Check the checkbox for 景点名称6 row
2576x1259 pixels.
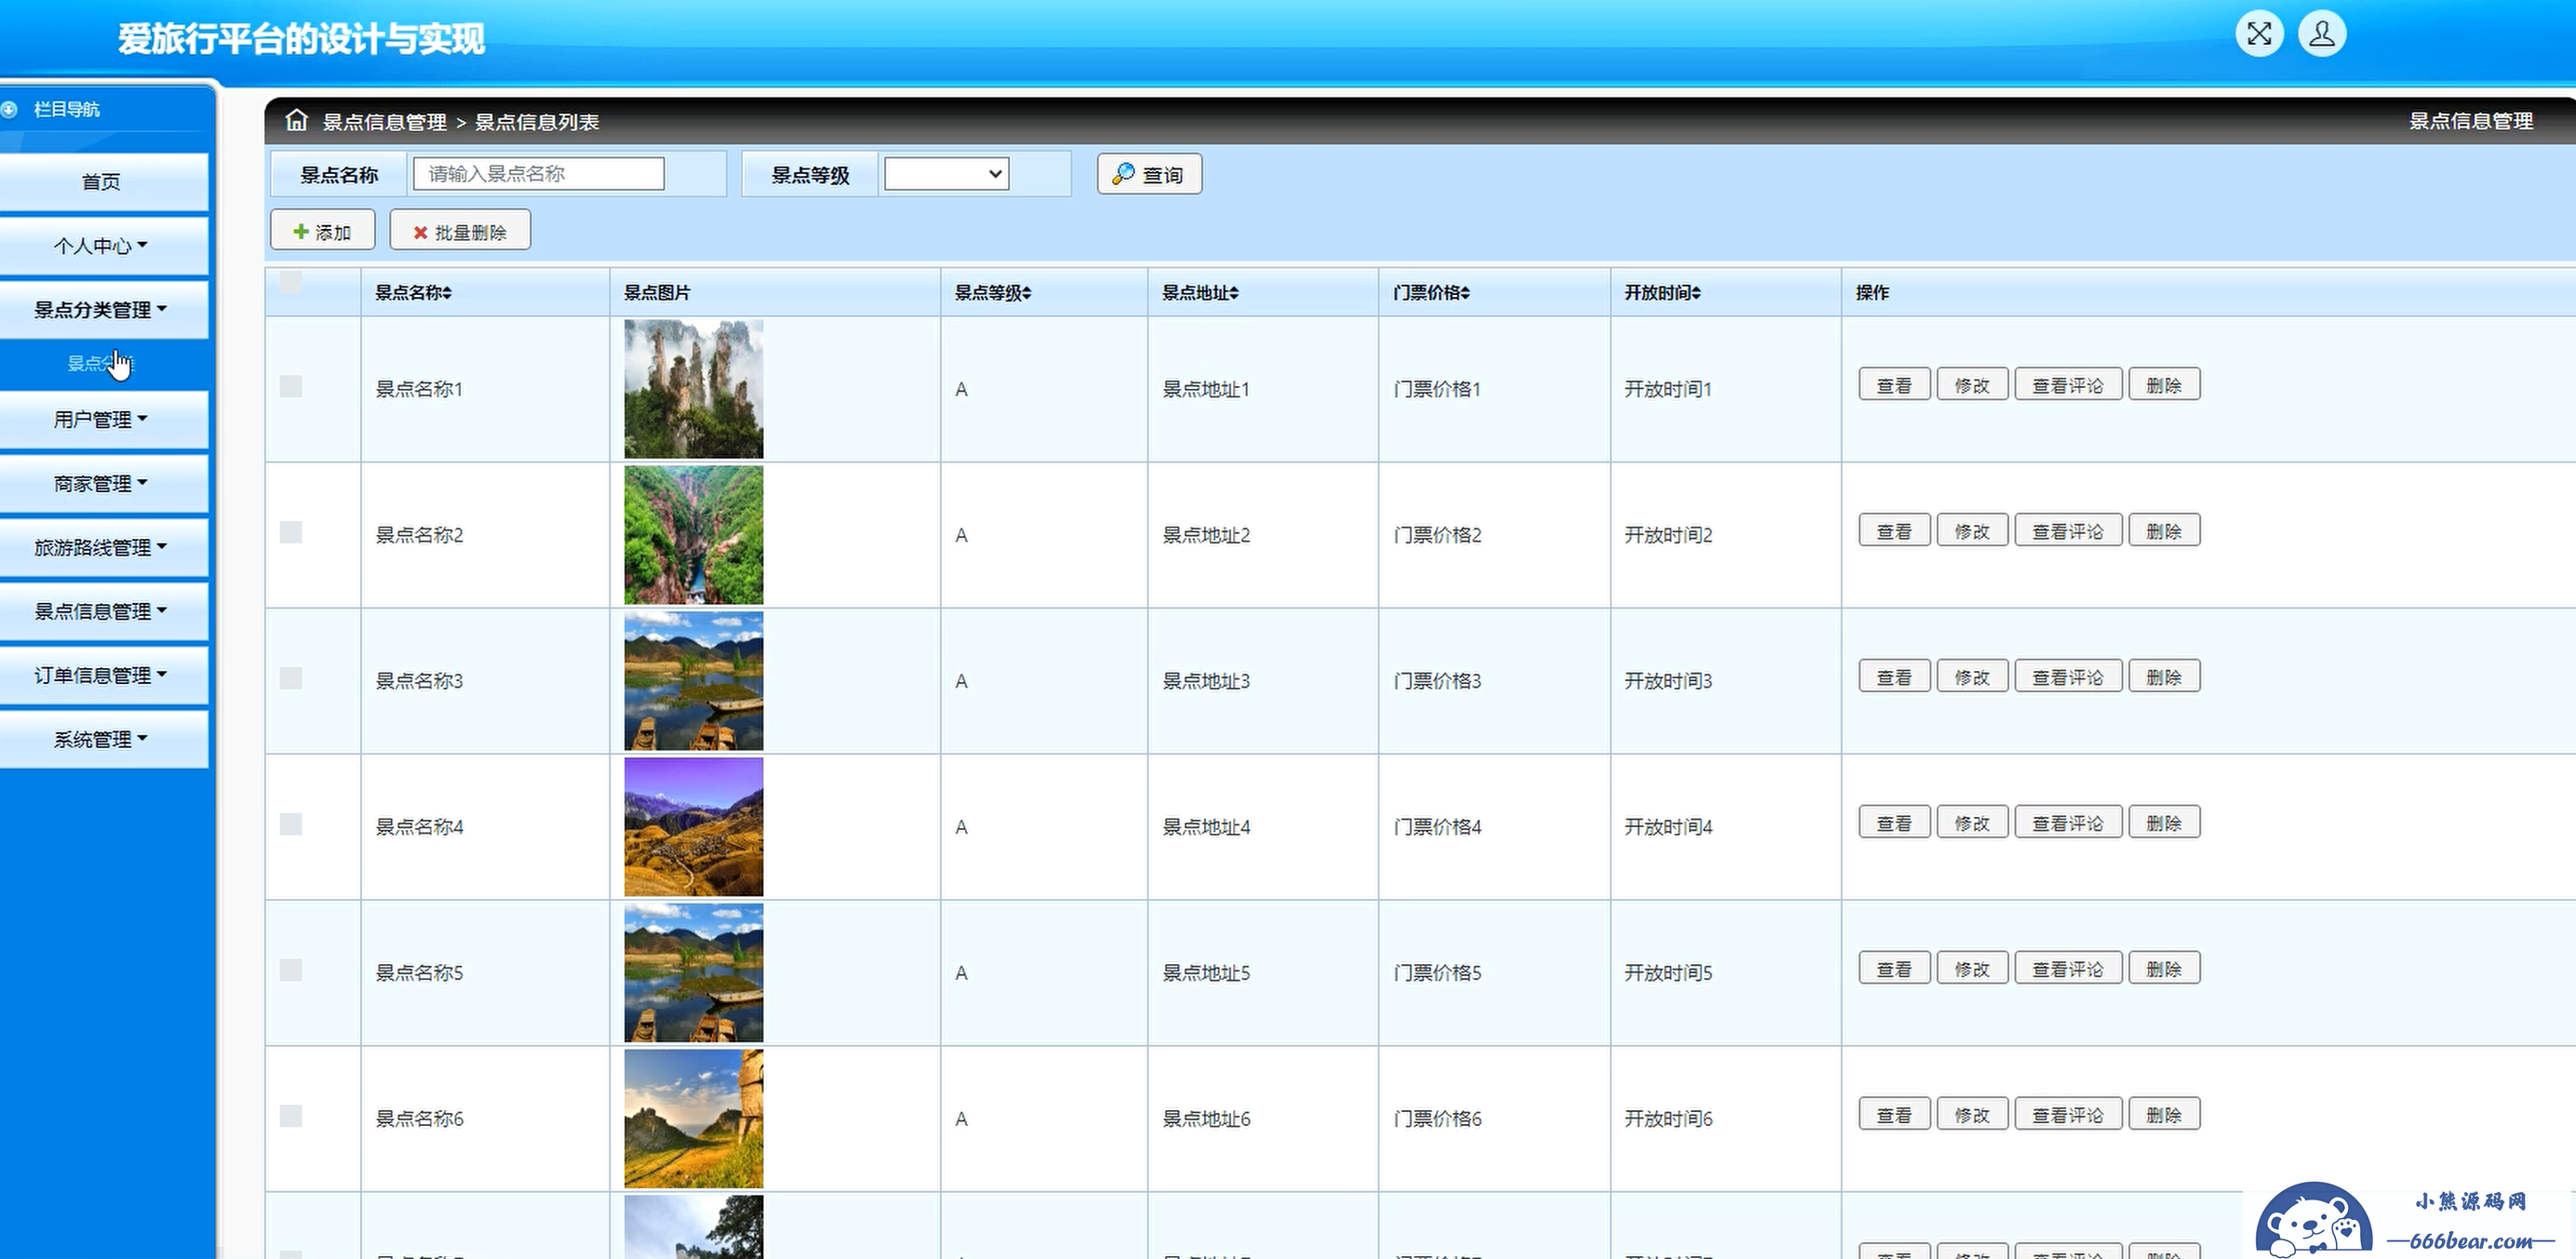(x=290, y=1116)
